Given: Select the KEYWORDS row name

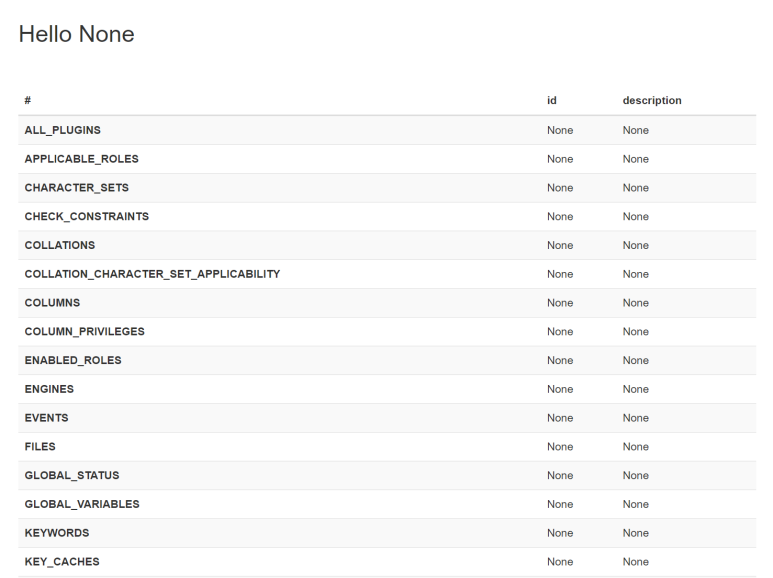Looking at the screenshot, I should [x=57, y=533].
